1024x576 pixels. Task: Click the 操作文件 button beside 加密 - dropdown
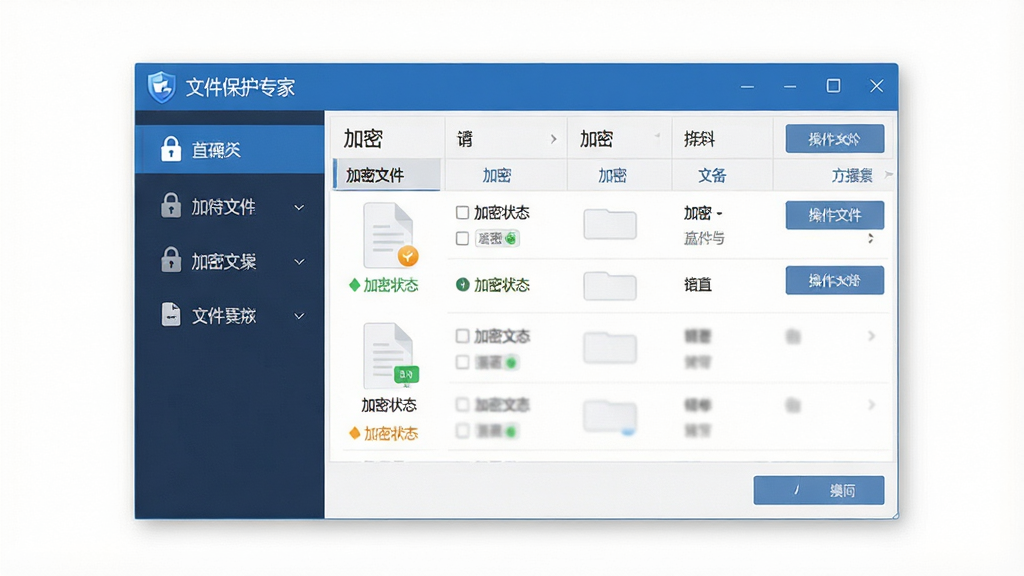835,215
